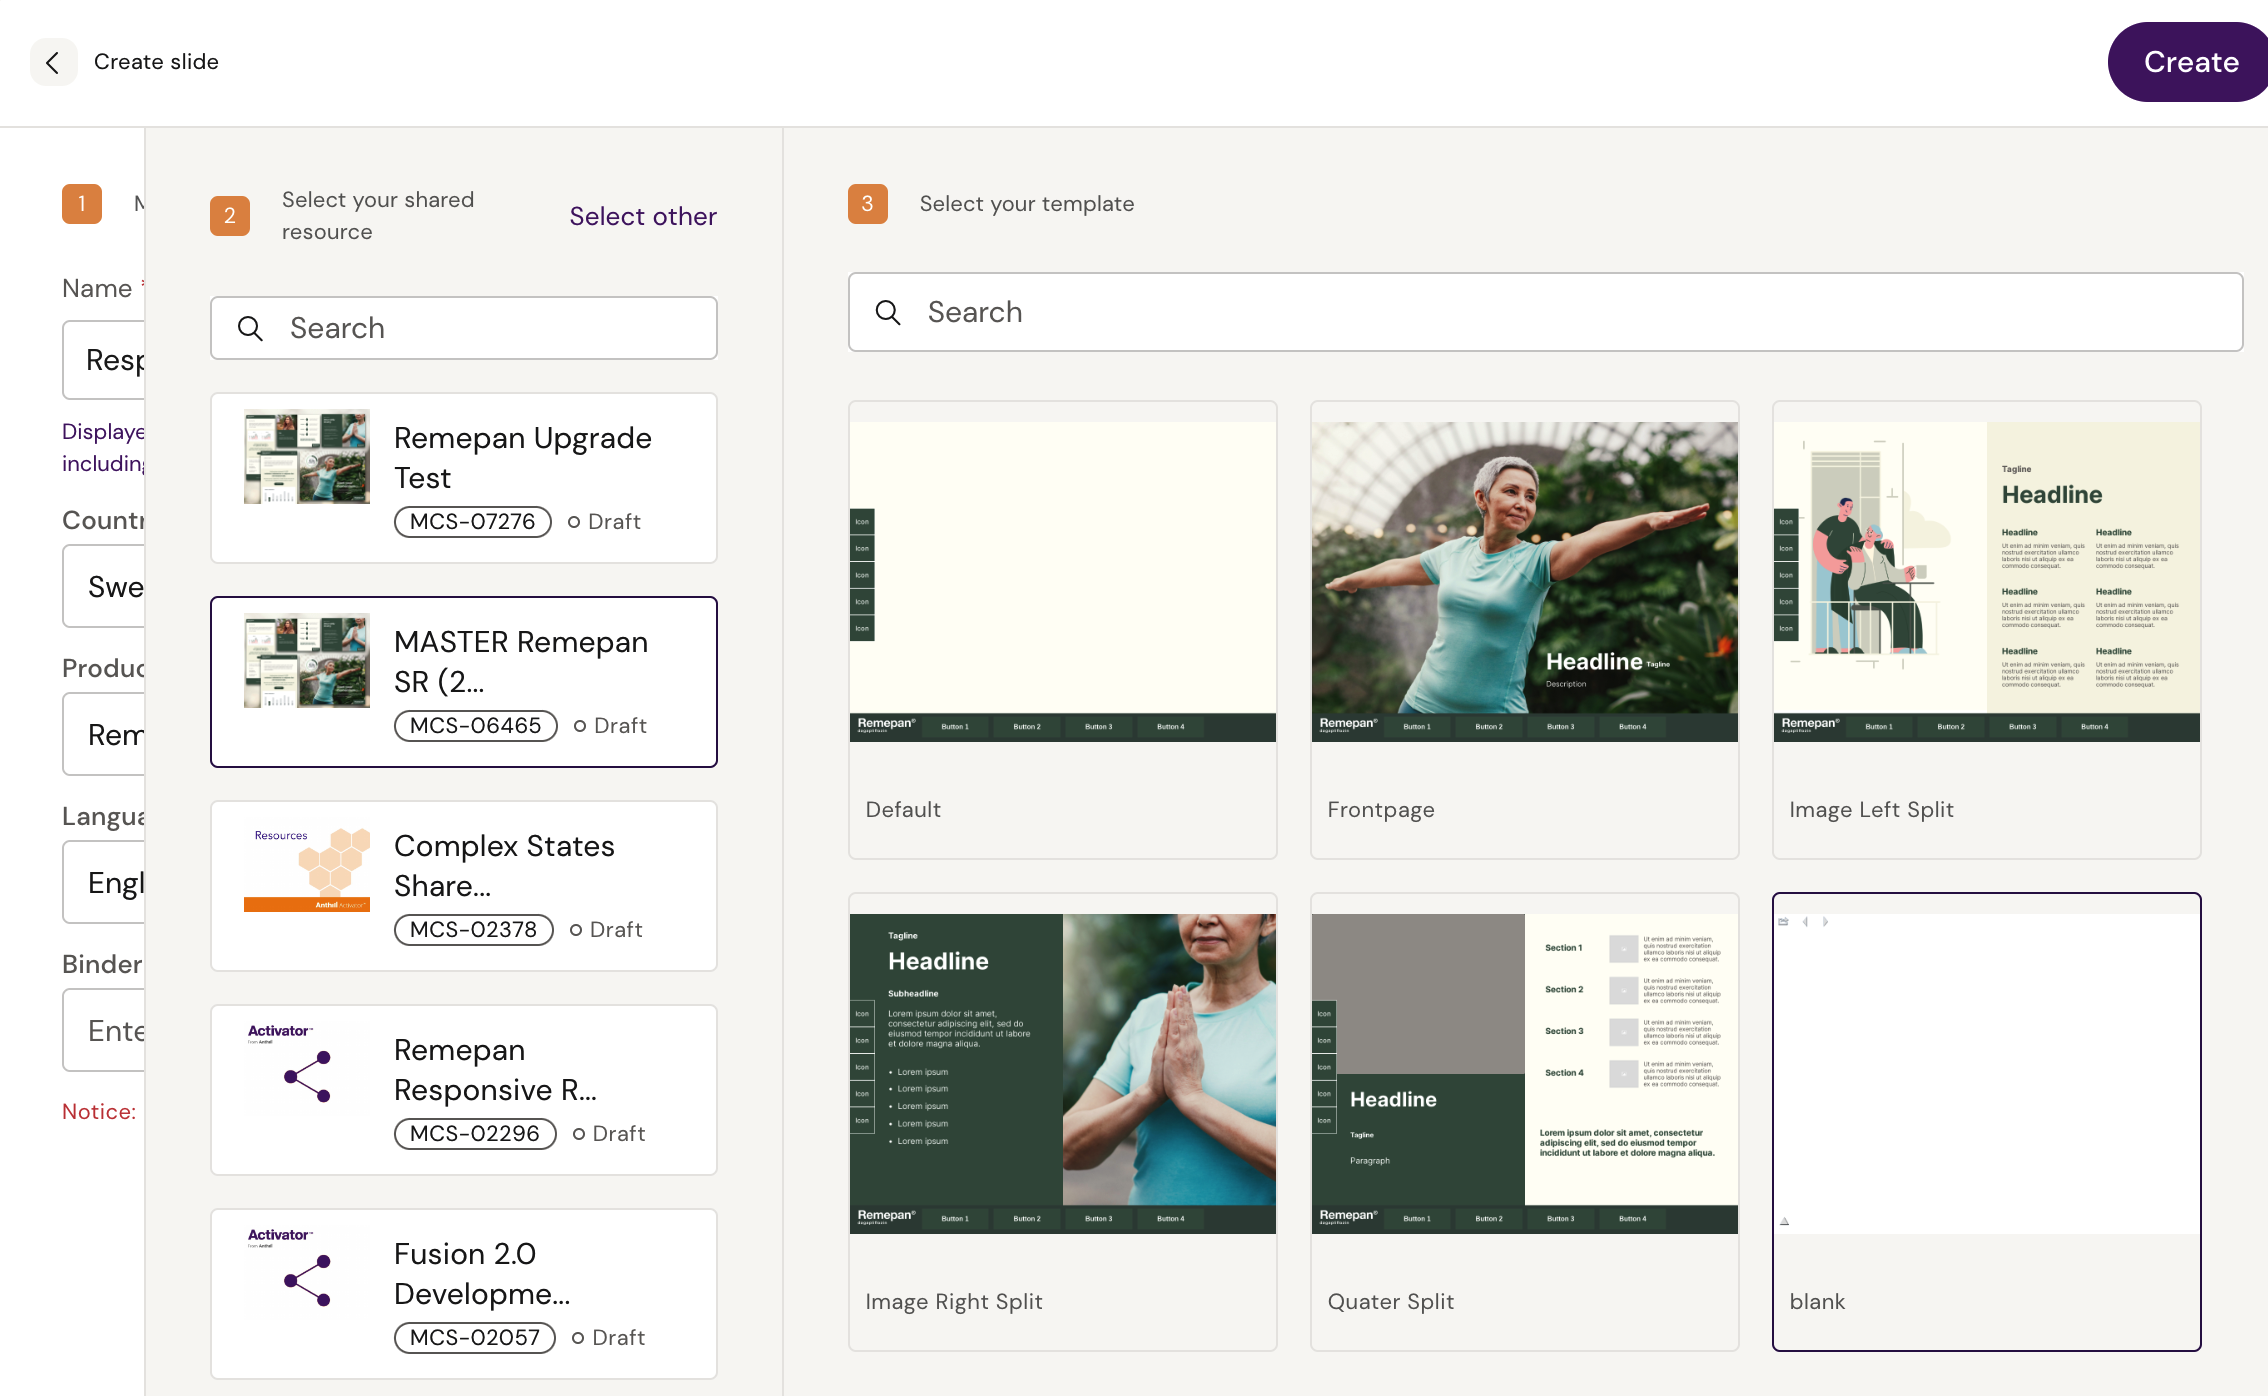Open the Select other link
This screenshot has height=1396, width=2268.
[x=643, y=216]
